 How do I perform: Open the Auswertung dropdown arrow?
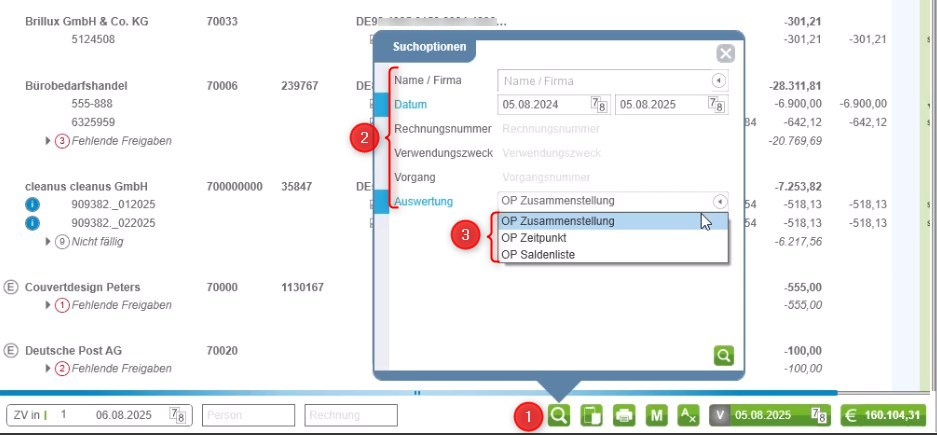[717, 201]
